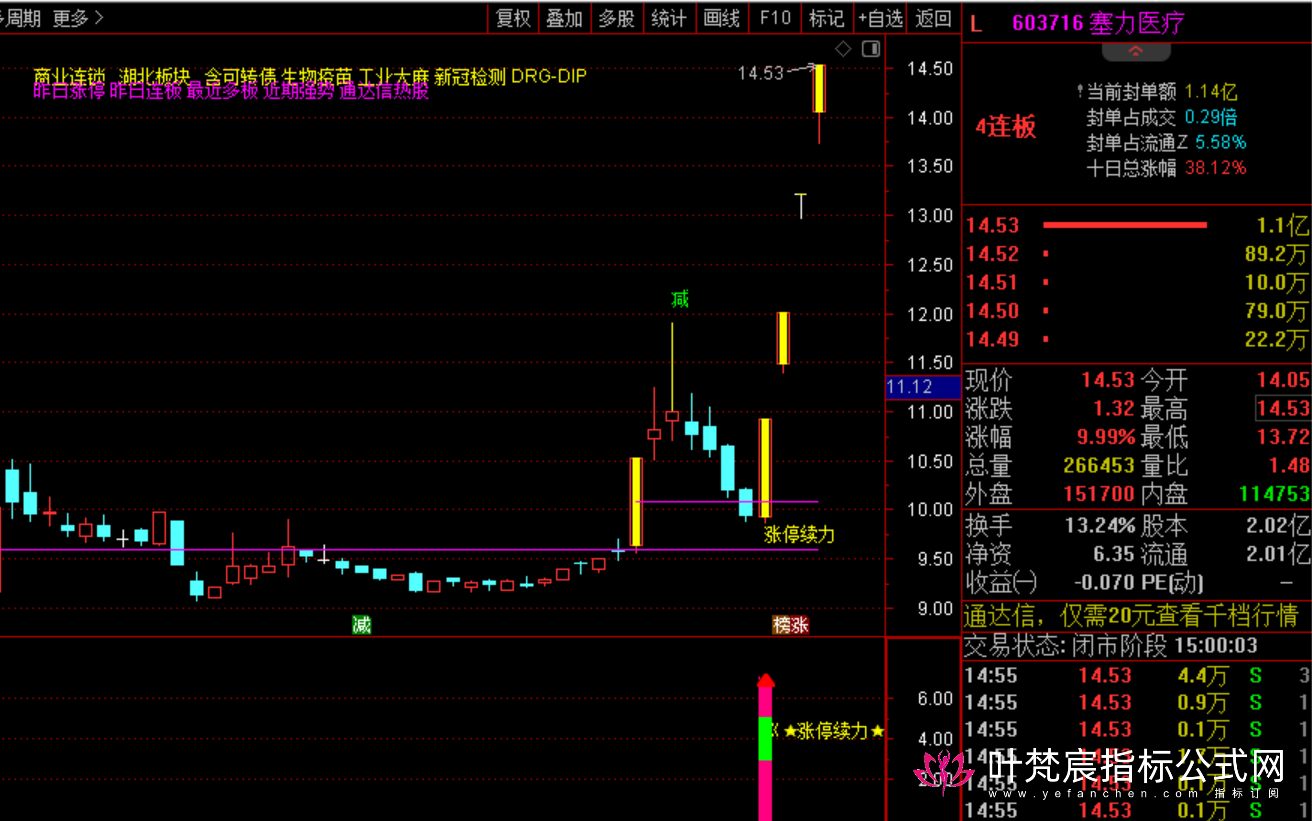Click the 内盘 114753 value
Viewport: 1313px width, 821px height.
coord(1274,494)
